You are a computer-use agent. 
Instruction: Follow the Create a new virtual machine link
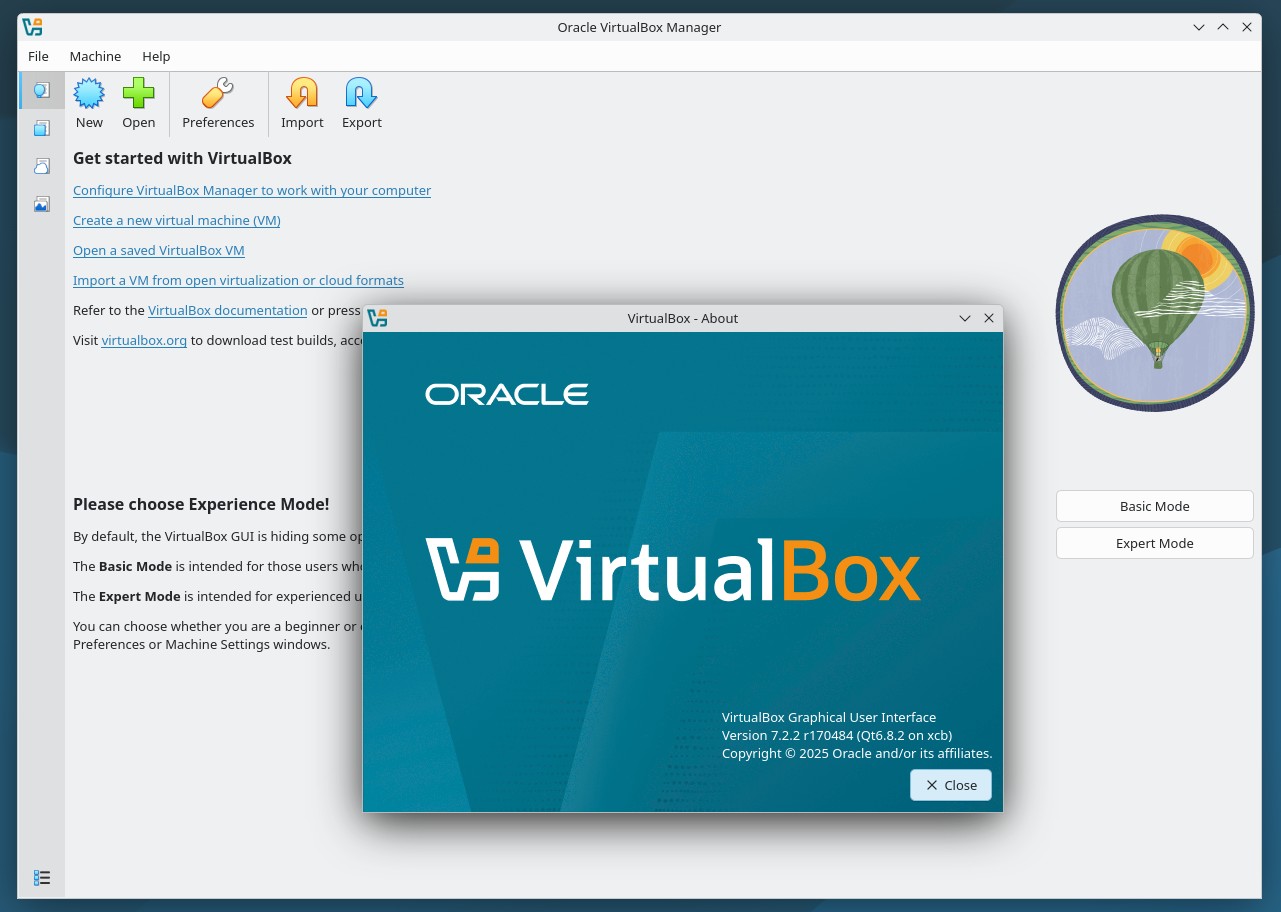tap(177, 220)
